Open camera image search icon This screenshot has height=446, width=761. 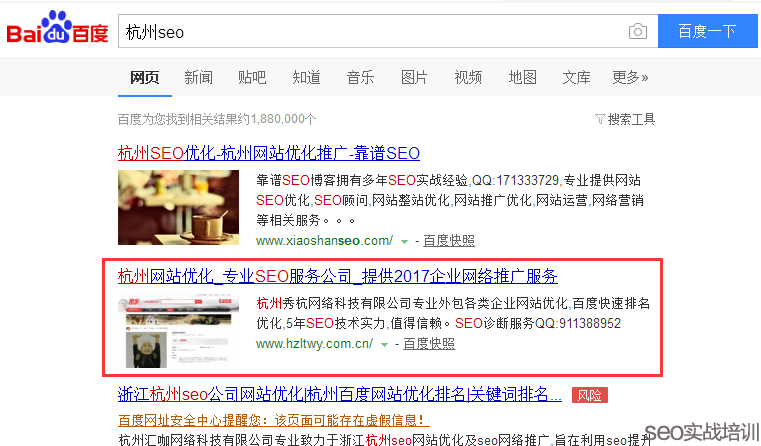tap(637, 32)
